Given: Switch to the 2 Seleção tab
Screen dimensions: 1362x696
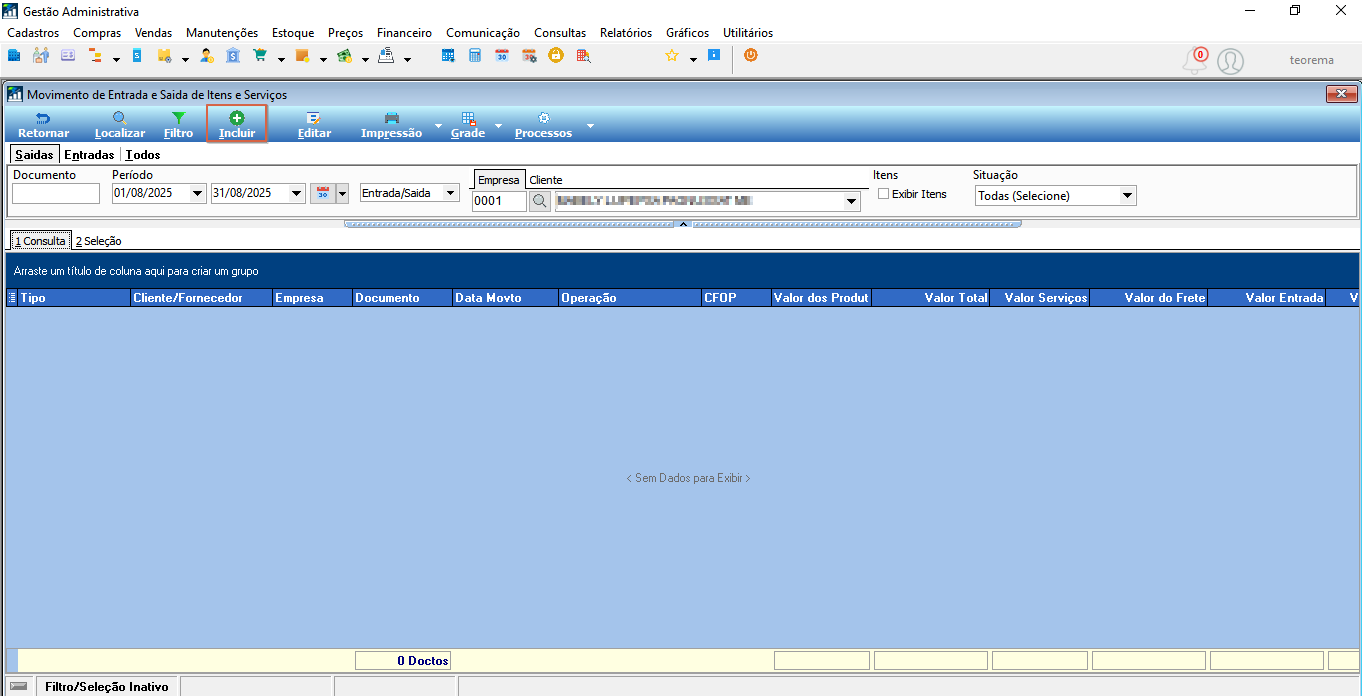Looking at the screenshot, I should [x=99, y=241].
